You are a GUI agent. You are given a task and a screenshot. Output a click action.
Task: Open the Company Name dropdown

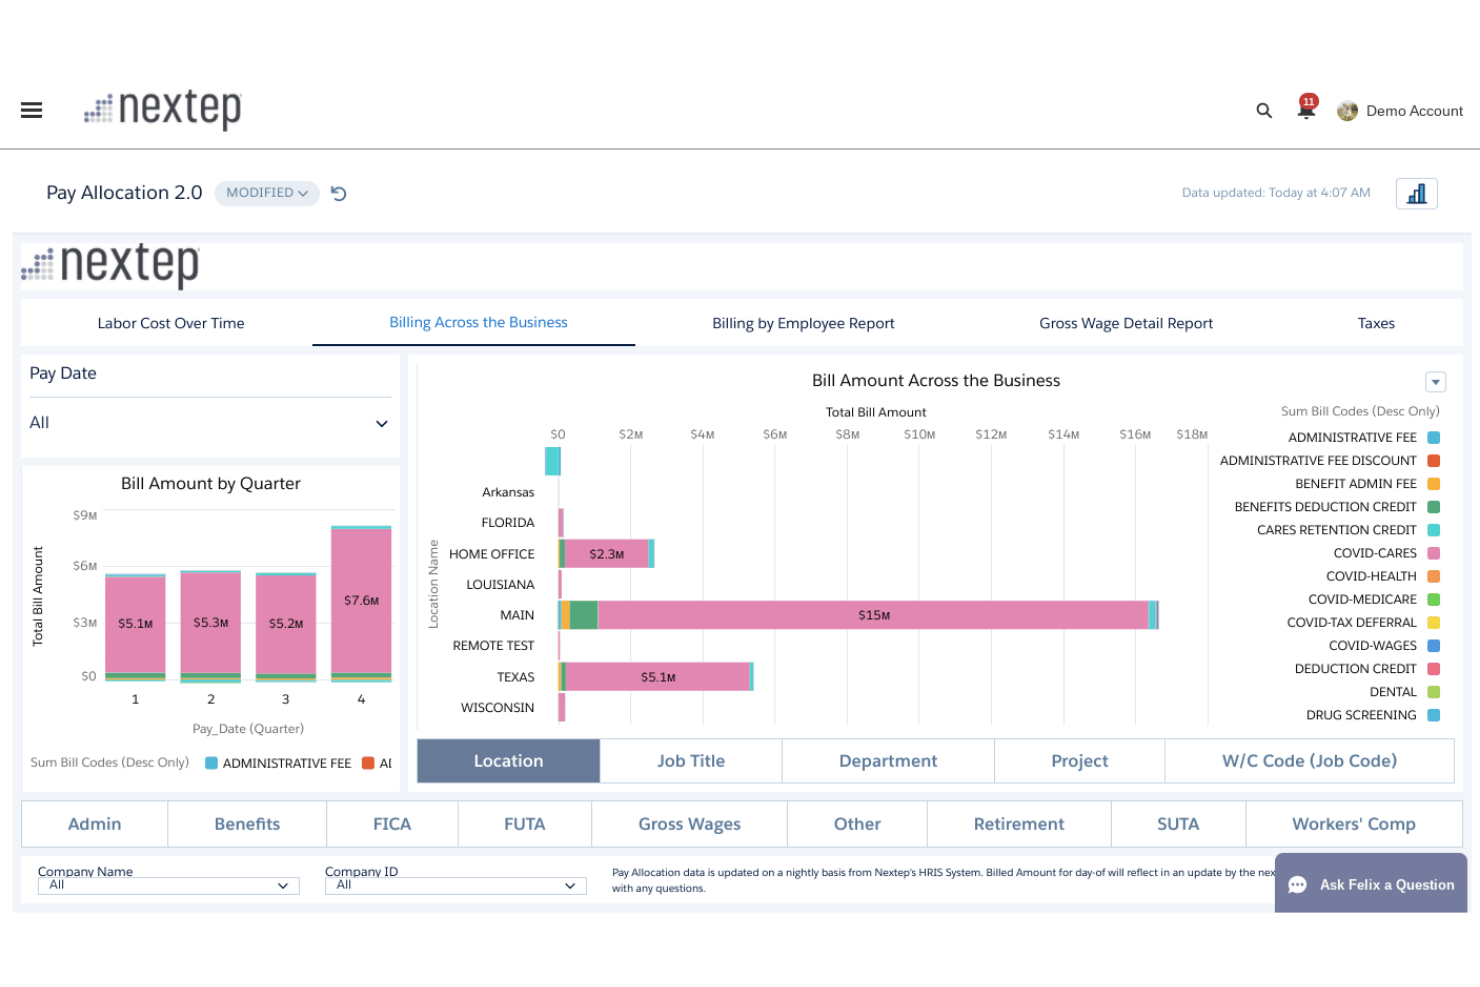click(x=168, y=885)
